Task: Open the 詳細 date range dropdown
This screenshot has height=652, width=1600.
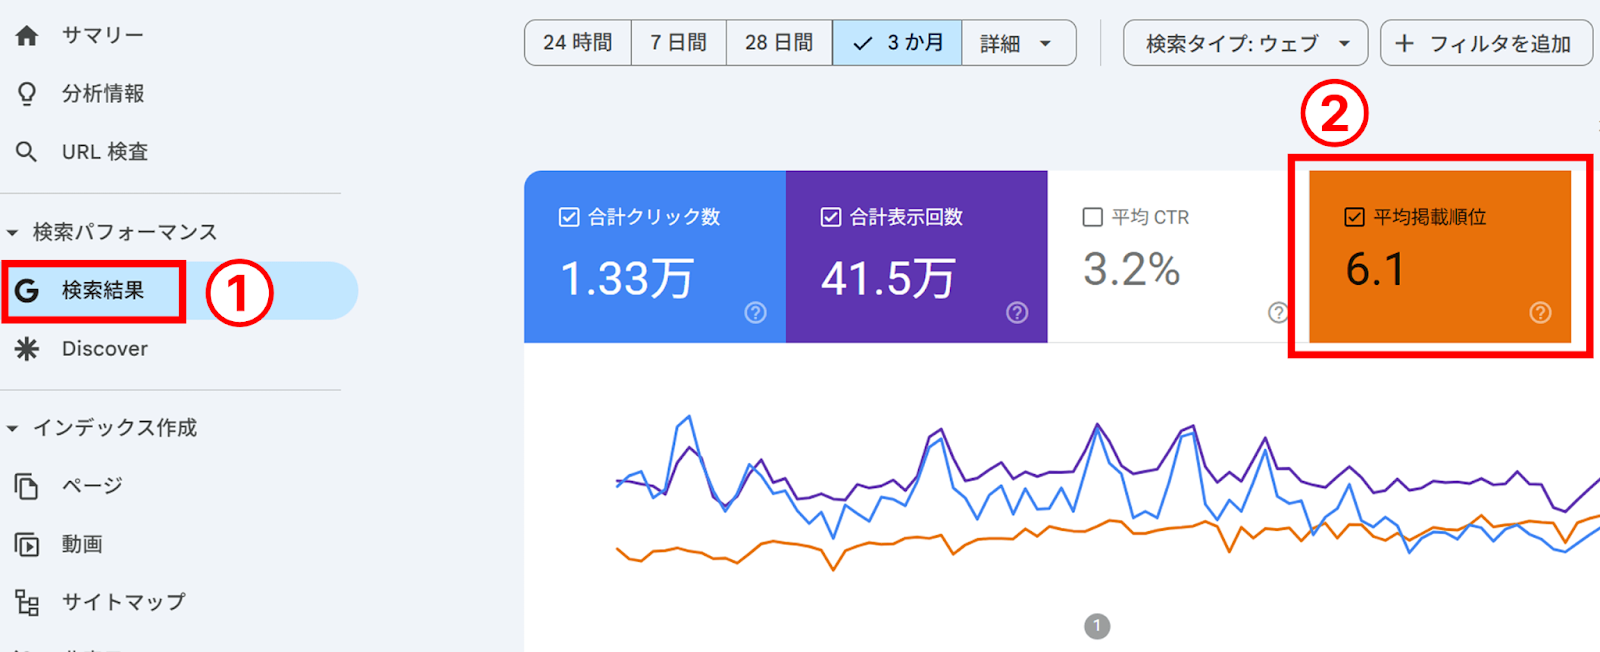Action: coord(1017,43)
